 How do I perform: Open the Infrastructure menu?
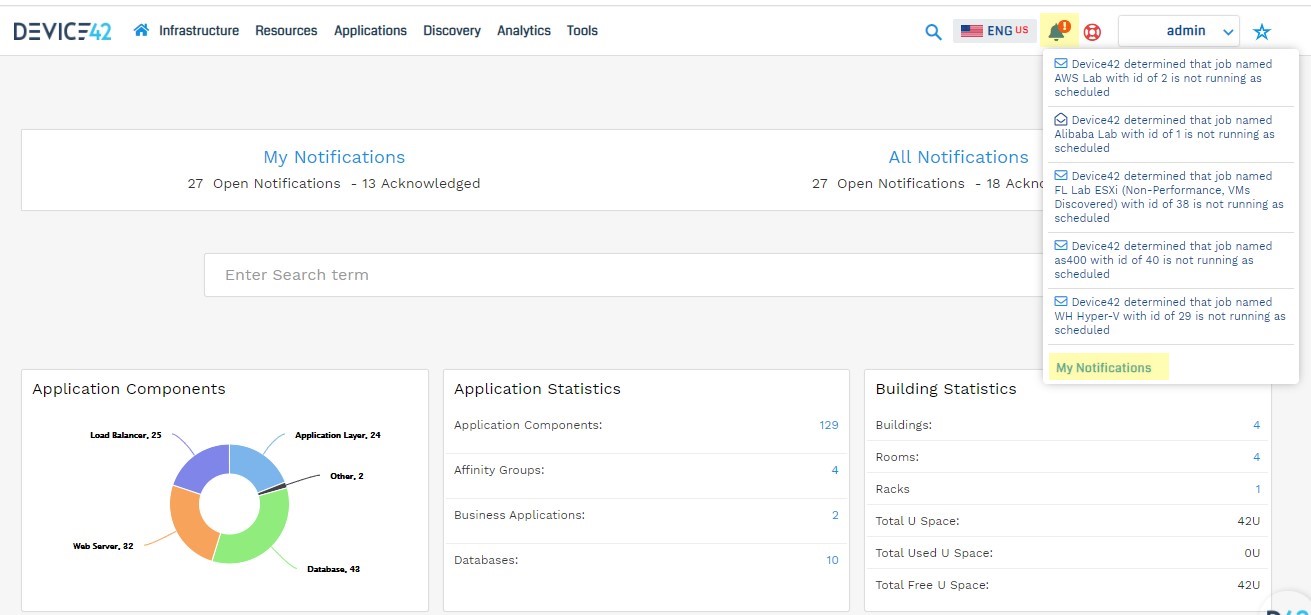point(199,31)
